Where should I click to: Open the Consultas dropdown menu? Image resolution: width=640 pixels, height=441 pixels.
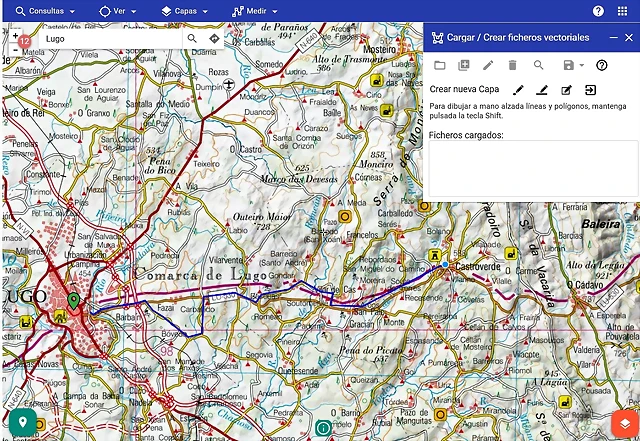pyautogui.click(x=45, y=11)
